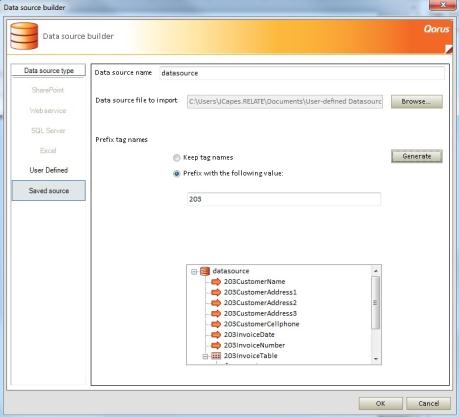The height and width of the screenshot is (417, 459).
Task: Collapse the 203InvoiceTable tree node
Action: point(205,357)
